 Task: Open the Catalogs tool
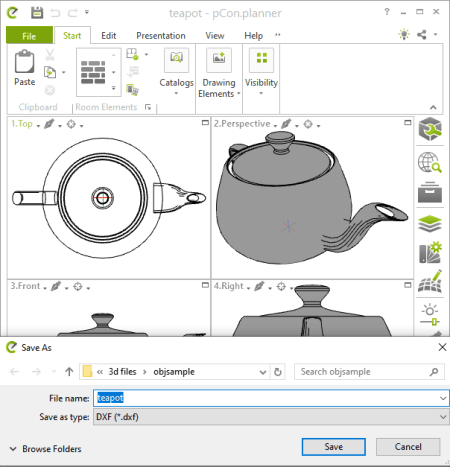pos(176,60)
